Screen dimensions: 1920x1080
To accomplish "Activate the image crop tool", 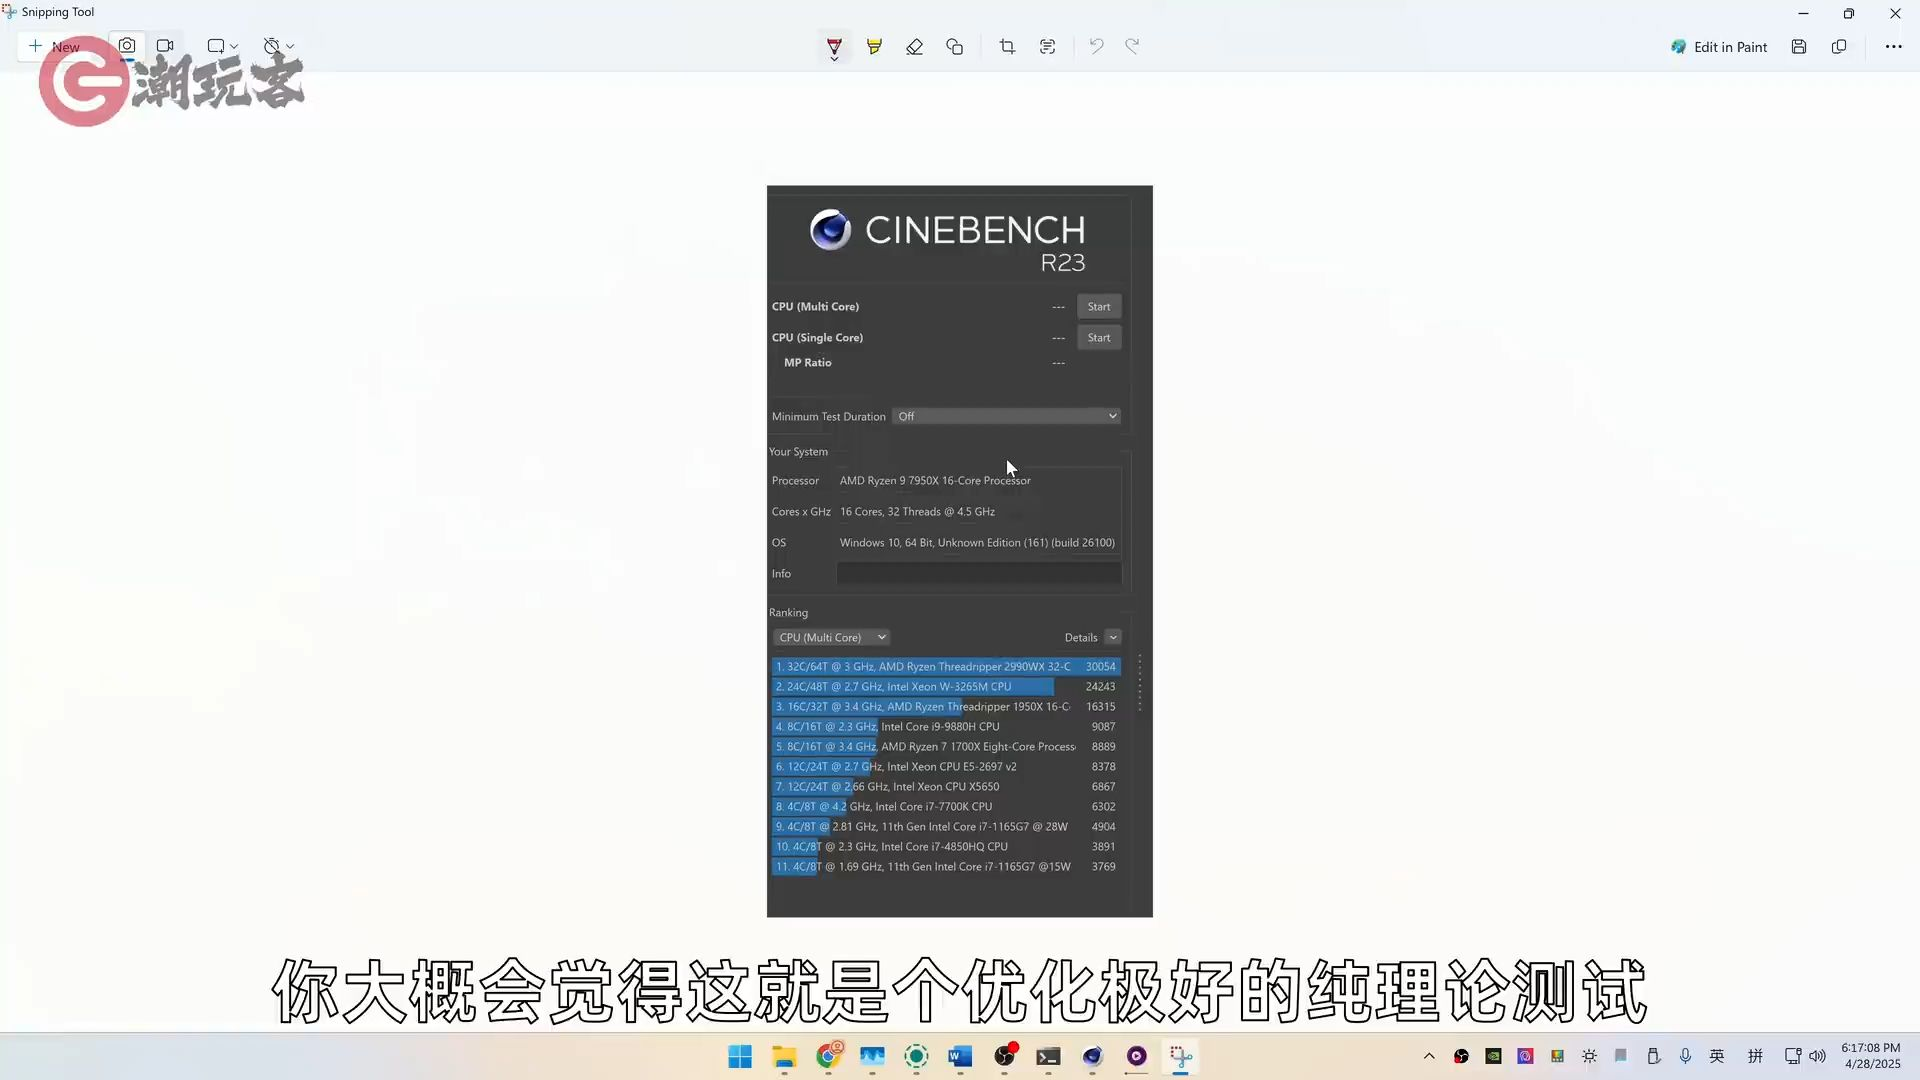I will click(1007, 46).
